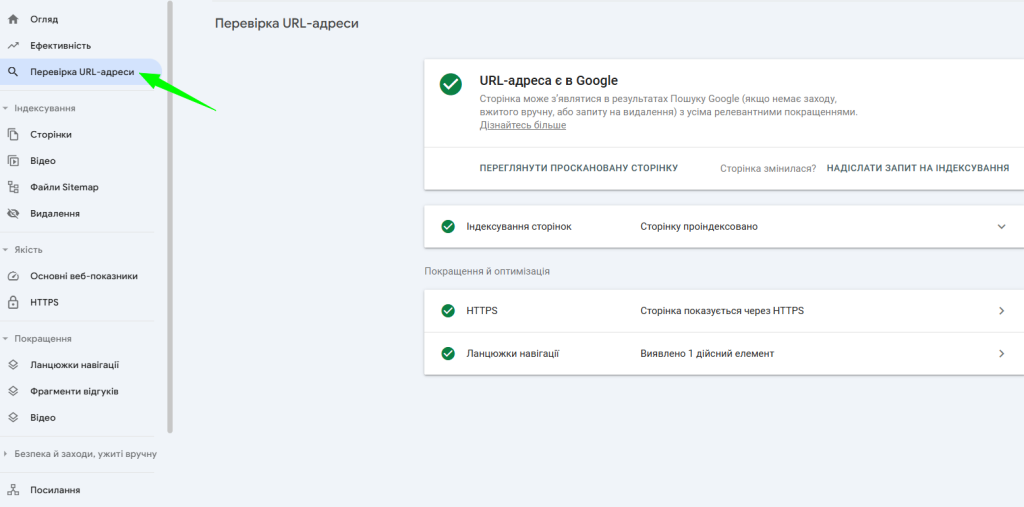Open the Дізнайтесь більше link
The image size is (1024, 507).
point(523,126)
